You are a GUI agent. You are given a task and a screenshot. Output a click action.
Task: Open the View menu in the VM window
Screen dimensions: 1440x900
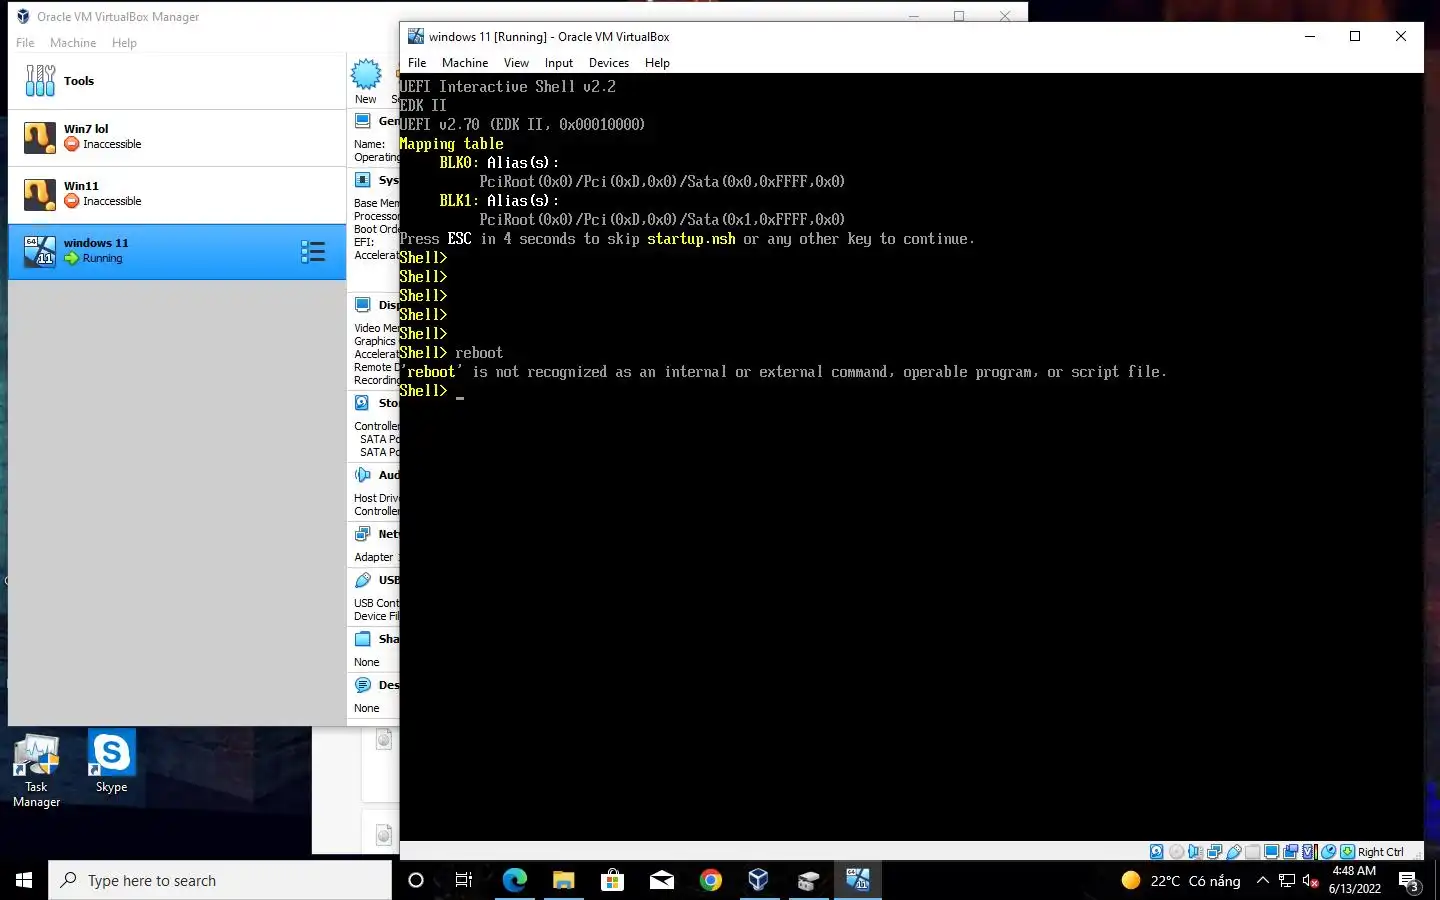(x=516, y=63)
